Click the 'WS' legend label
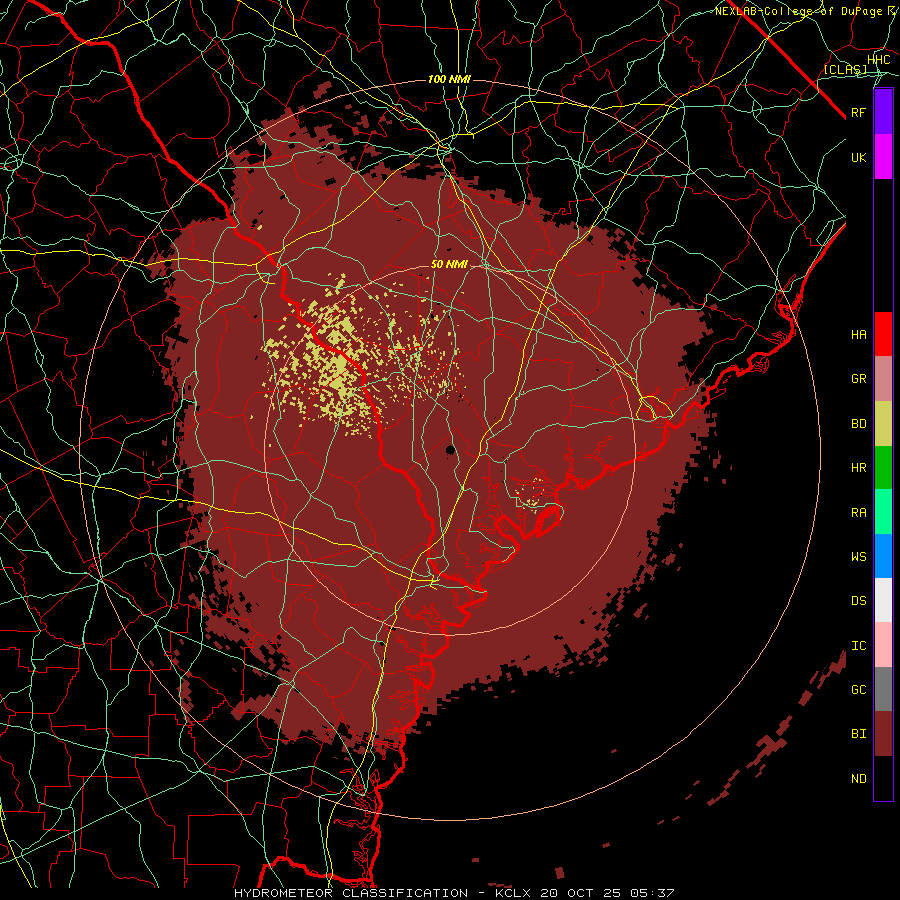This screenshot has height=900, width=900. pos(858,557)
